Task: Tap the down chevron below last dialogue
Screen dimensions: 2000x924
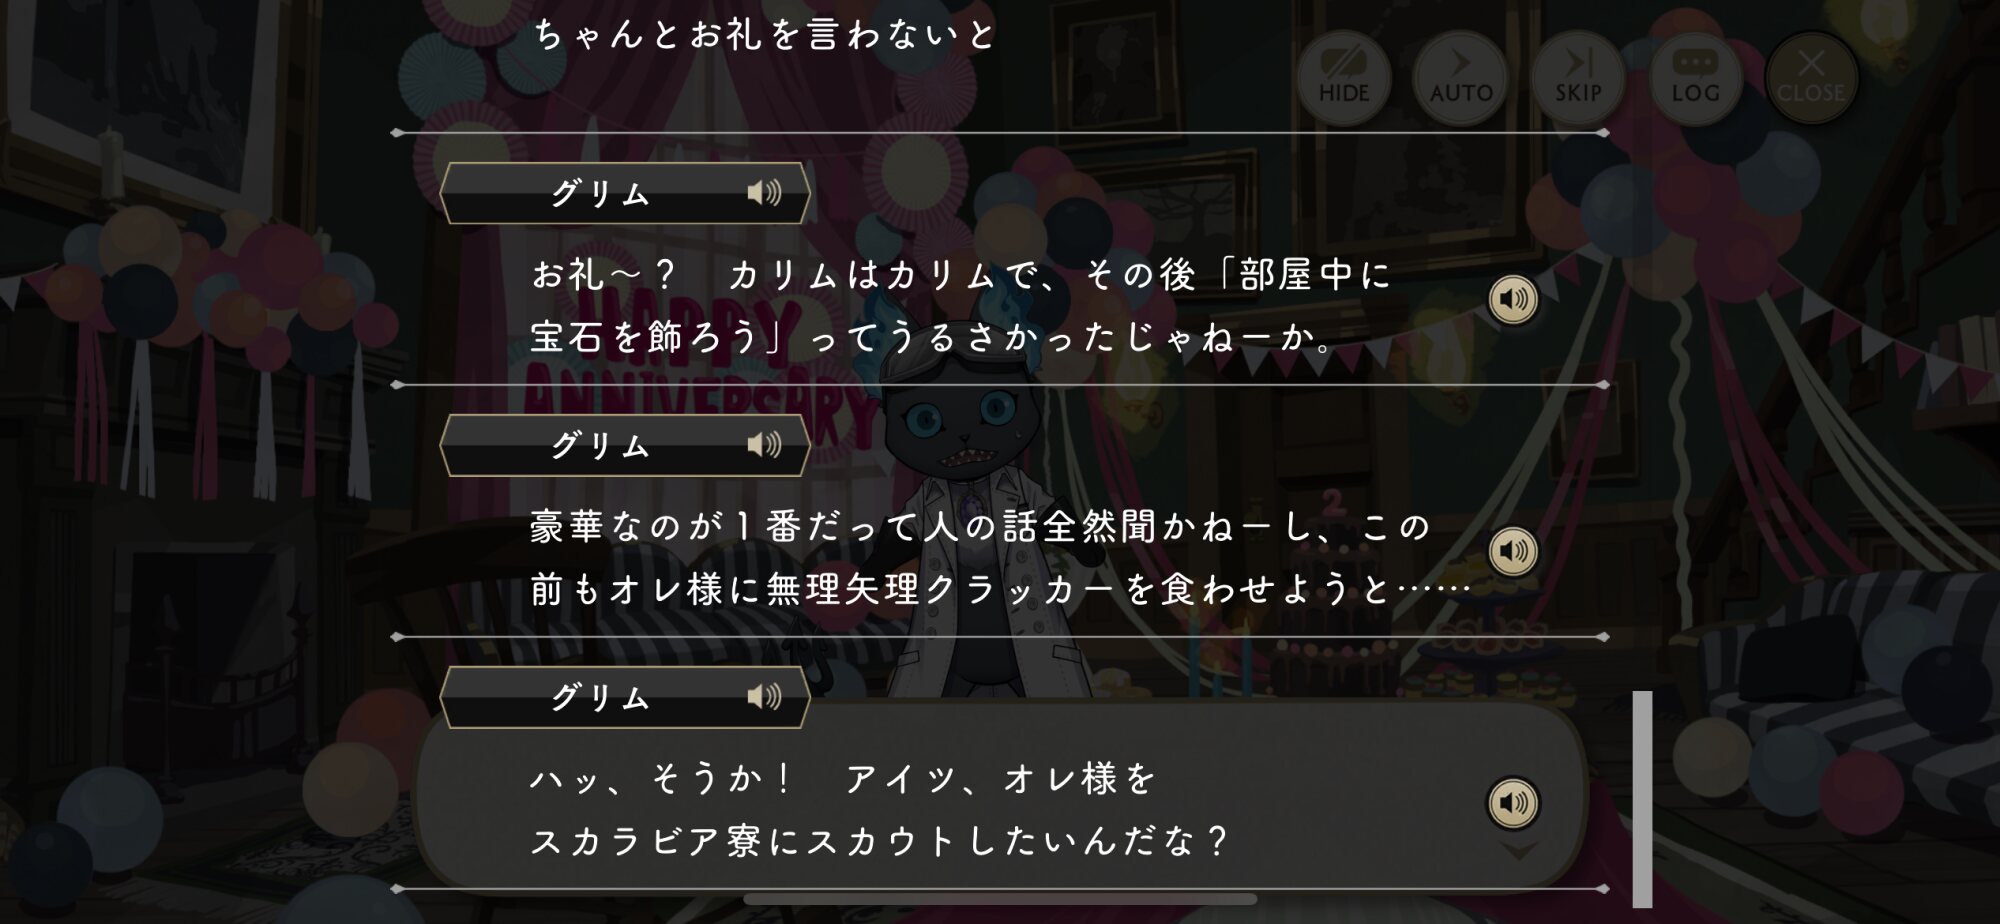Action: coord(1519,851)
